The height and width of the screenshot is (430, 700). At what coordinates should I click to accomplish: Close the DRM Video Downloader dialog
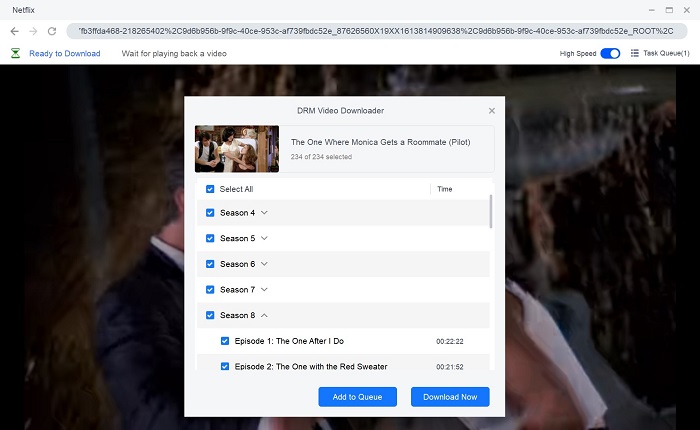492,111
